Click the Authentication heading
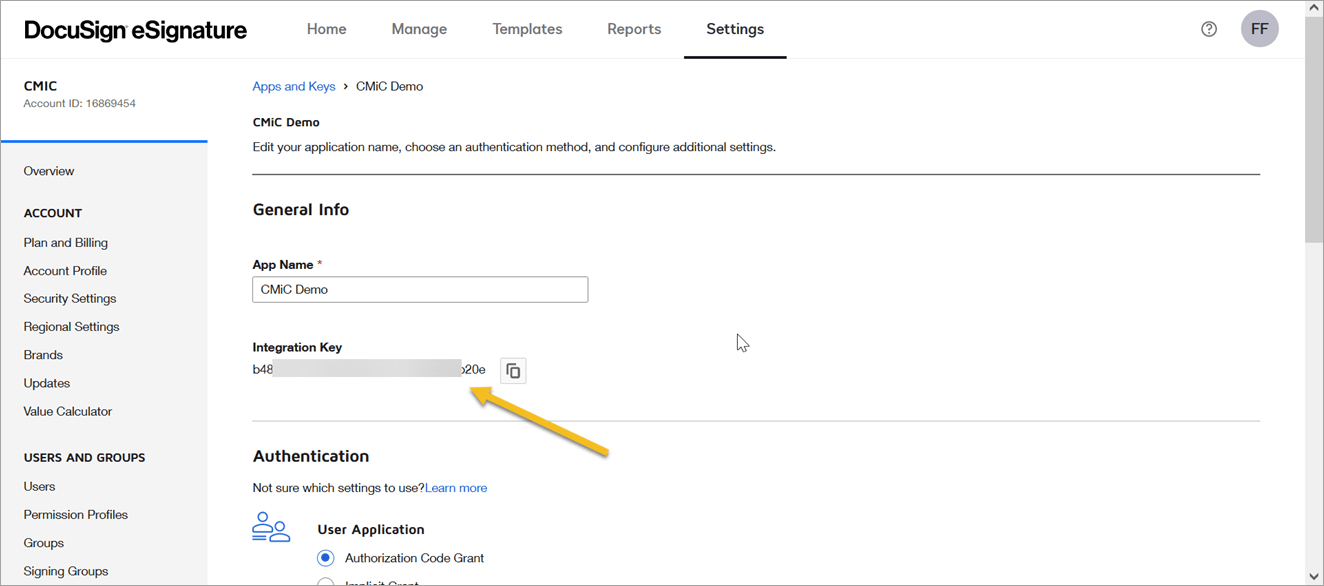The height and width of the screenshot is (586, 1324). tap(311, 456)
